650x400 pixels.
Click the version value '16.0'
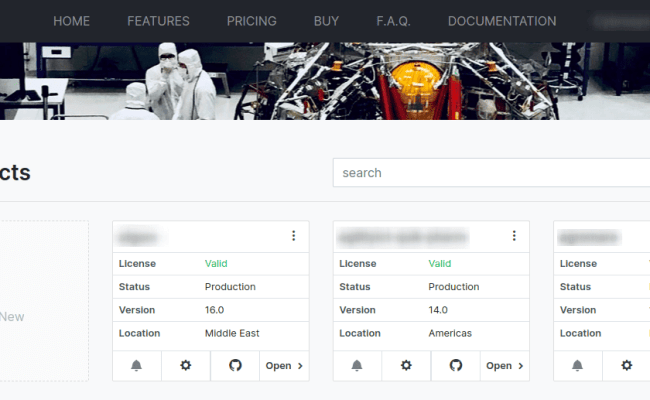(x=214, y=310)
